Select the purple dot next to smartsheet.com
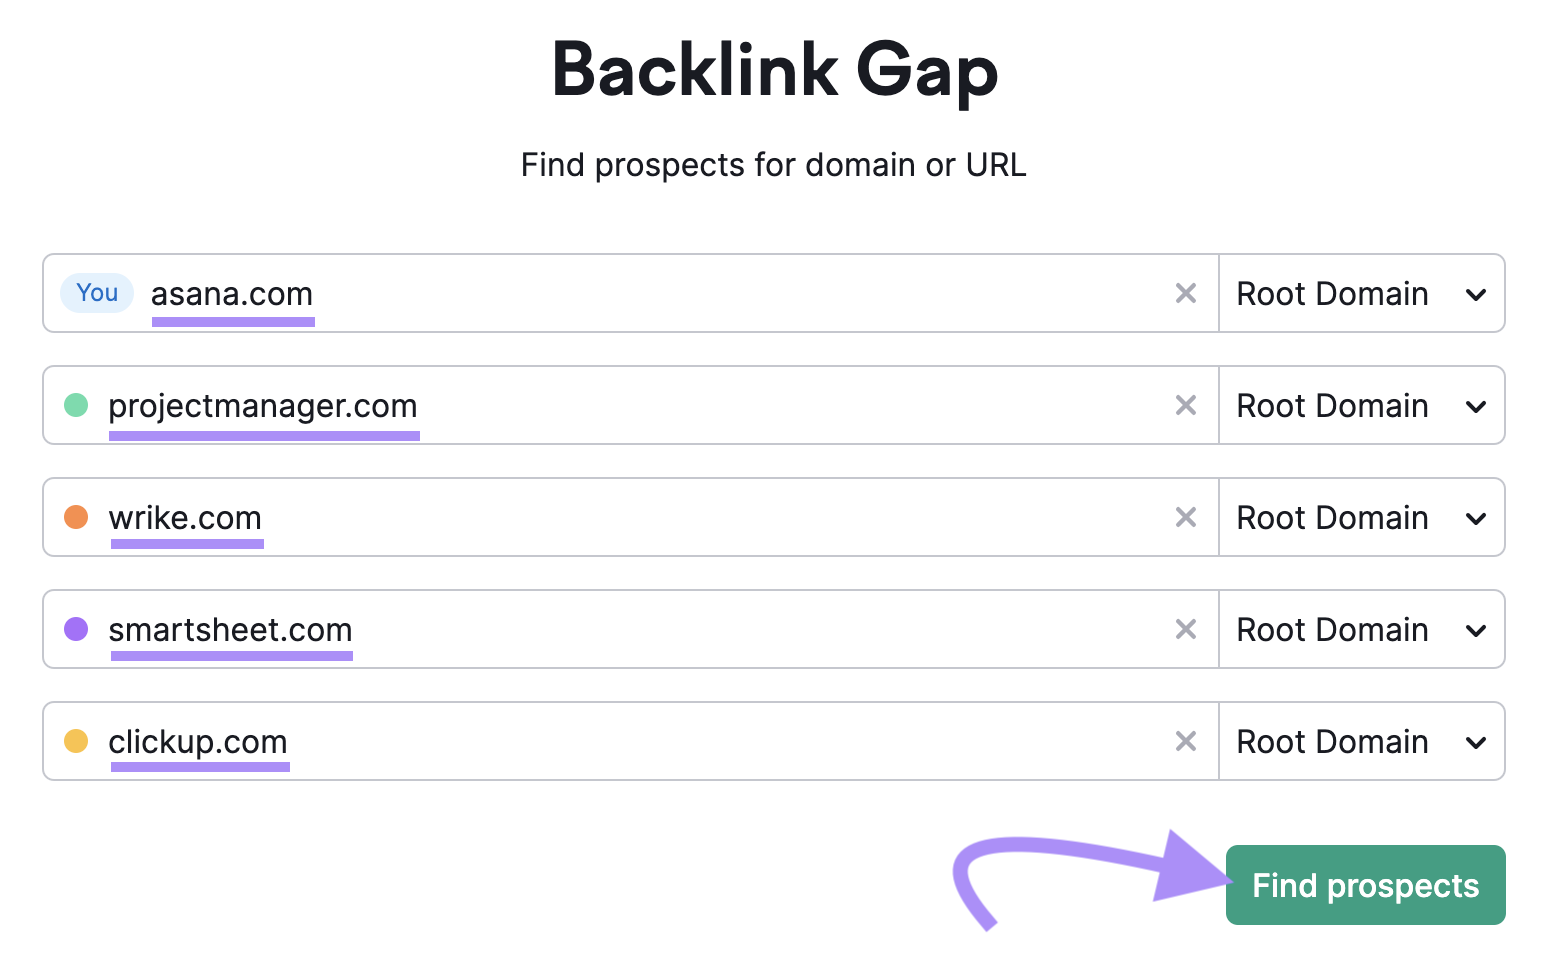The height and width of the screenshot is (958, 1562). pyautogui.click(x=77, y=629)
